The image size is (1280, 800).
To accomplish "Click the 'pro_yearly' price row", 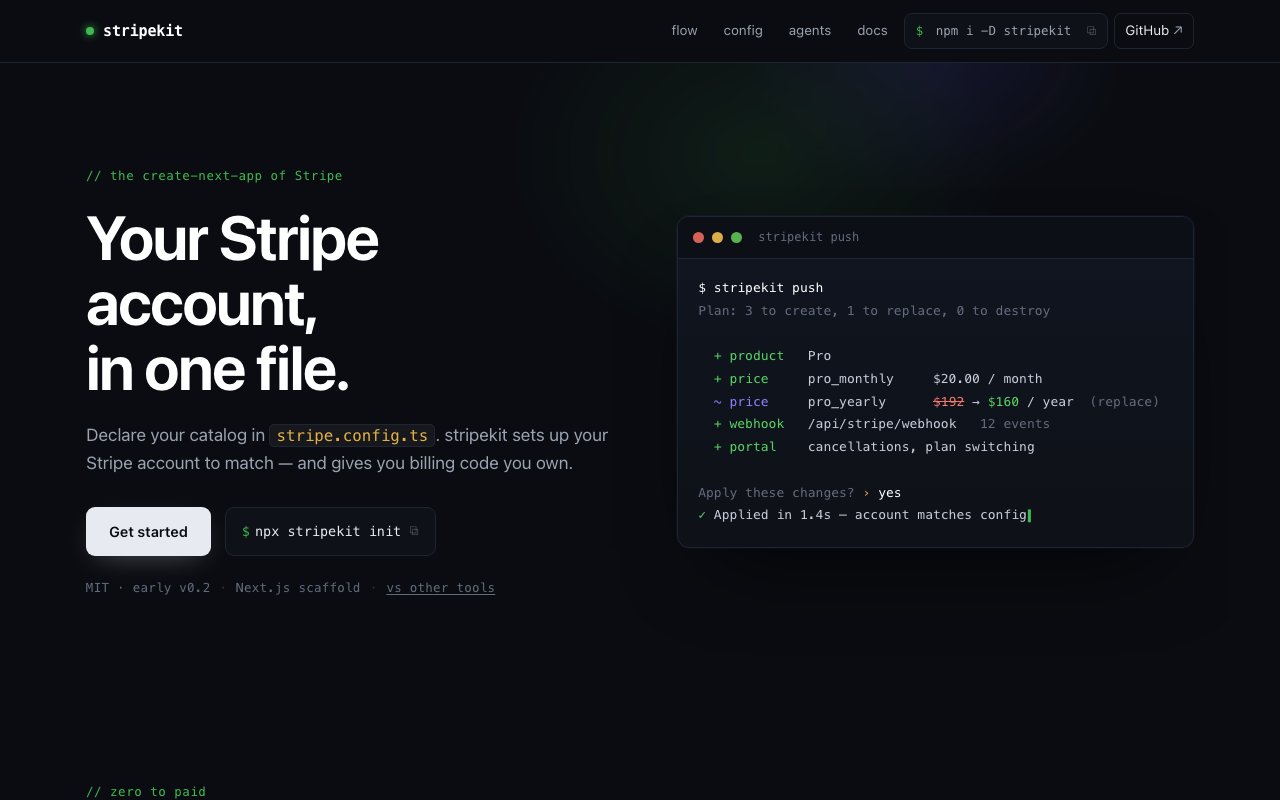I will [x=936, y=402].
